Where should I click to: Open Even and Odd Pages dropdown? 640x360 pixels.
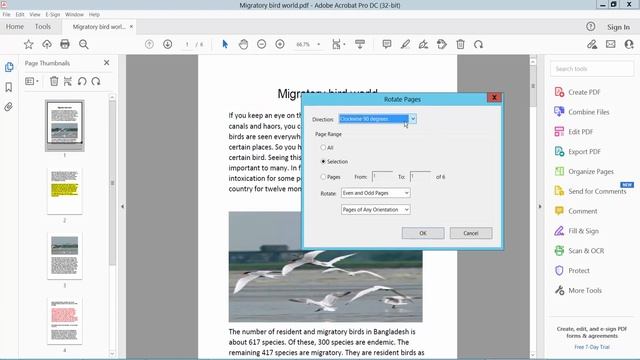(x=376, y=193)
